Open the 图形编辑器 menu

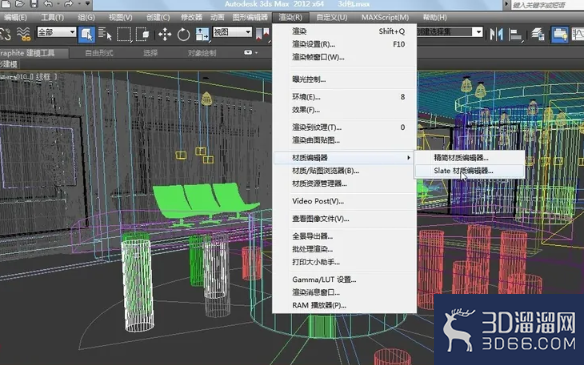point(250,17)
